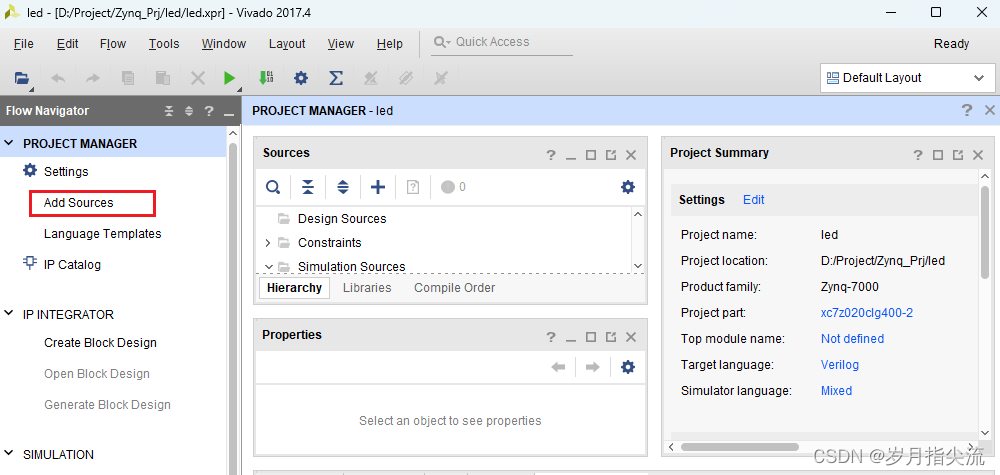This screenshot has height=475, width=1000.
Task: Click the Edit link beside Settings
Action: coord(753,200)
